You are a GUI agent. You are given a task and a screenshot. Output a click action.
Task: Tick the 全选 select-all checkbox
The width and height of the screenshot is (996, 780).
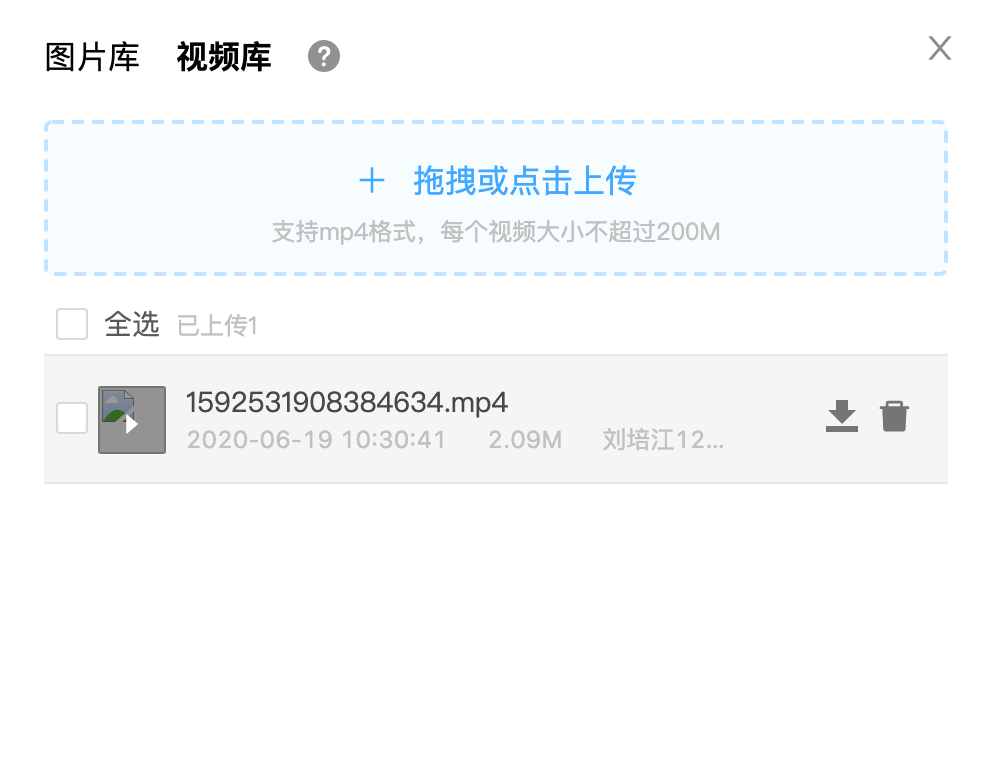click(72, 324)
